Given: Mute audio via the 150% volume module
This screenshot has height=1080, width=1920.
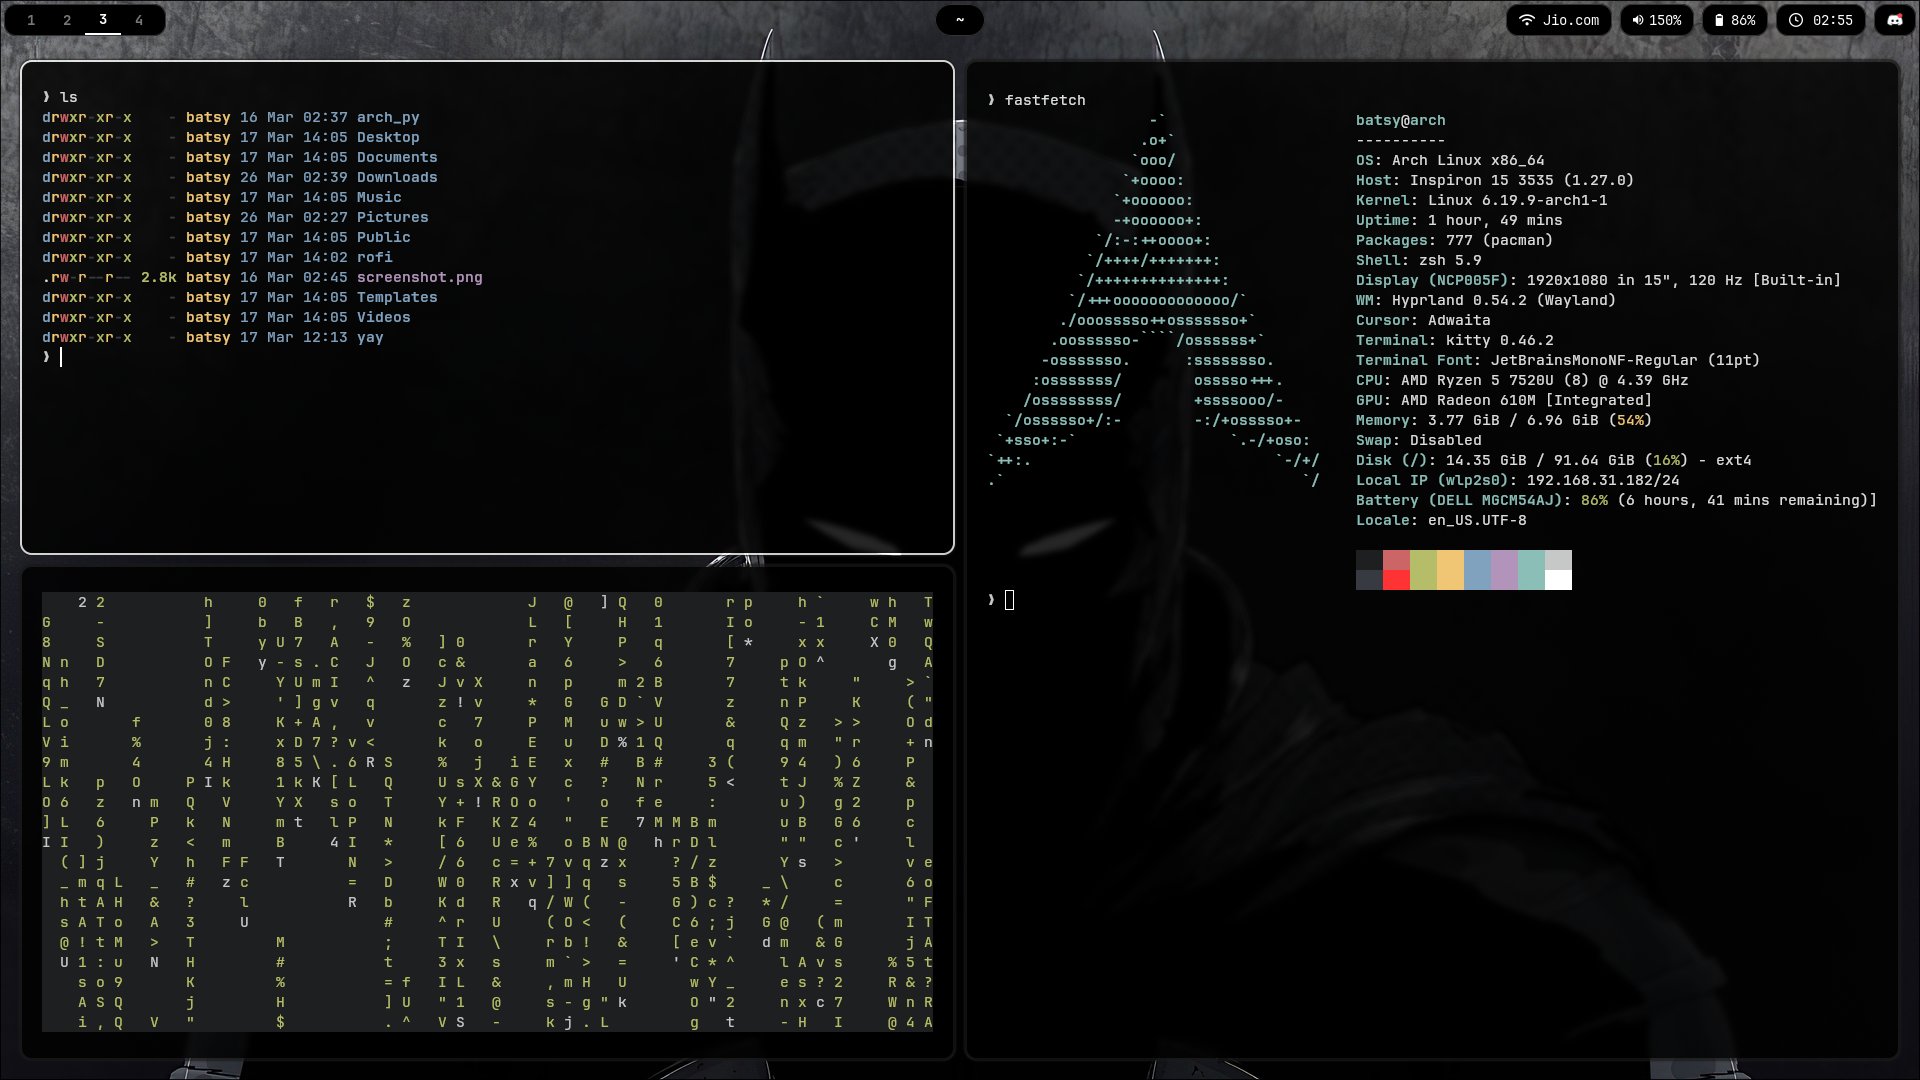Looking at the screenshot, I should coord(1657,20).
